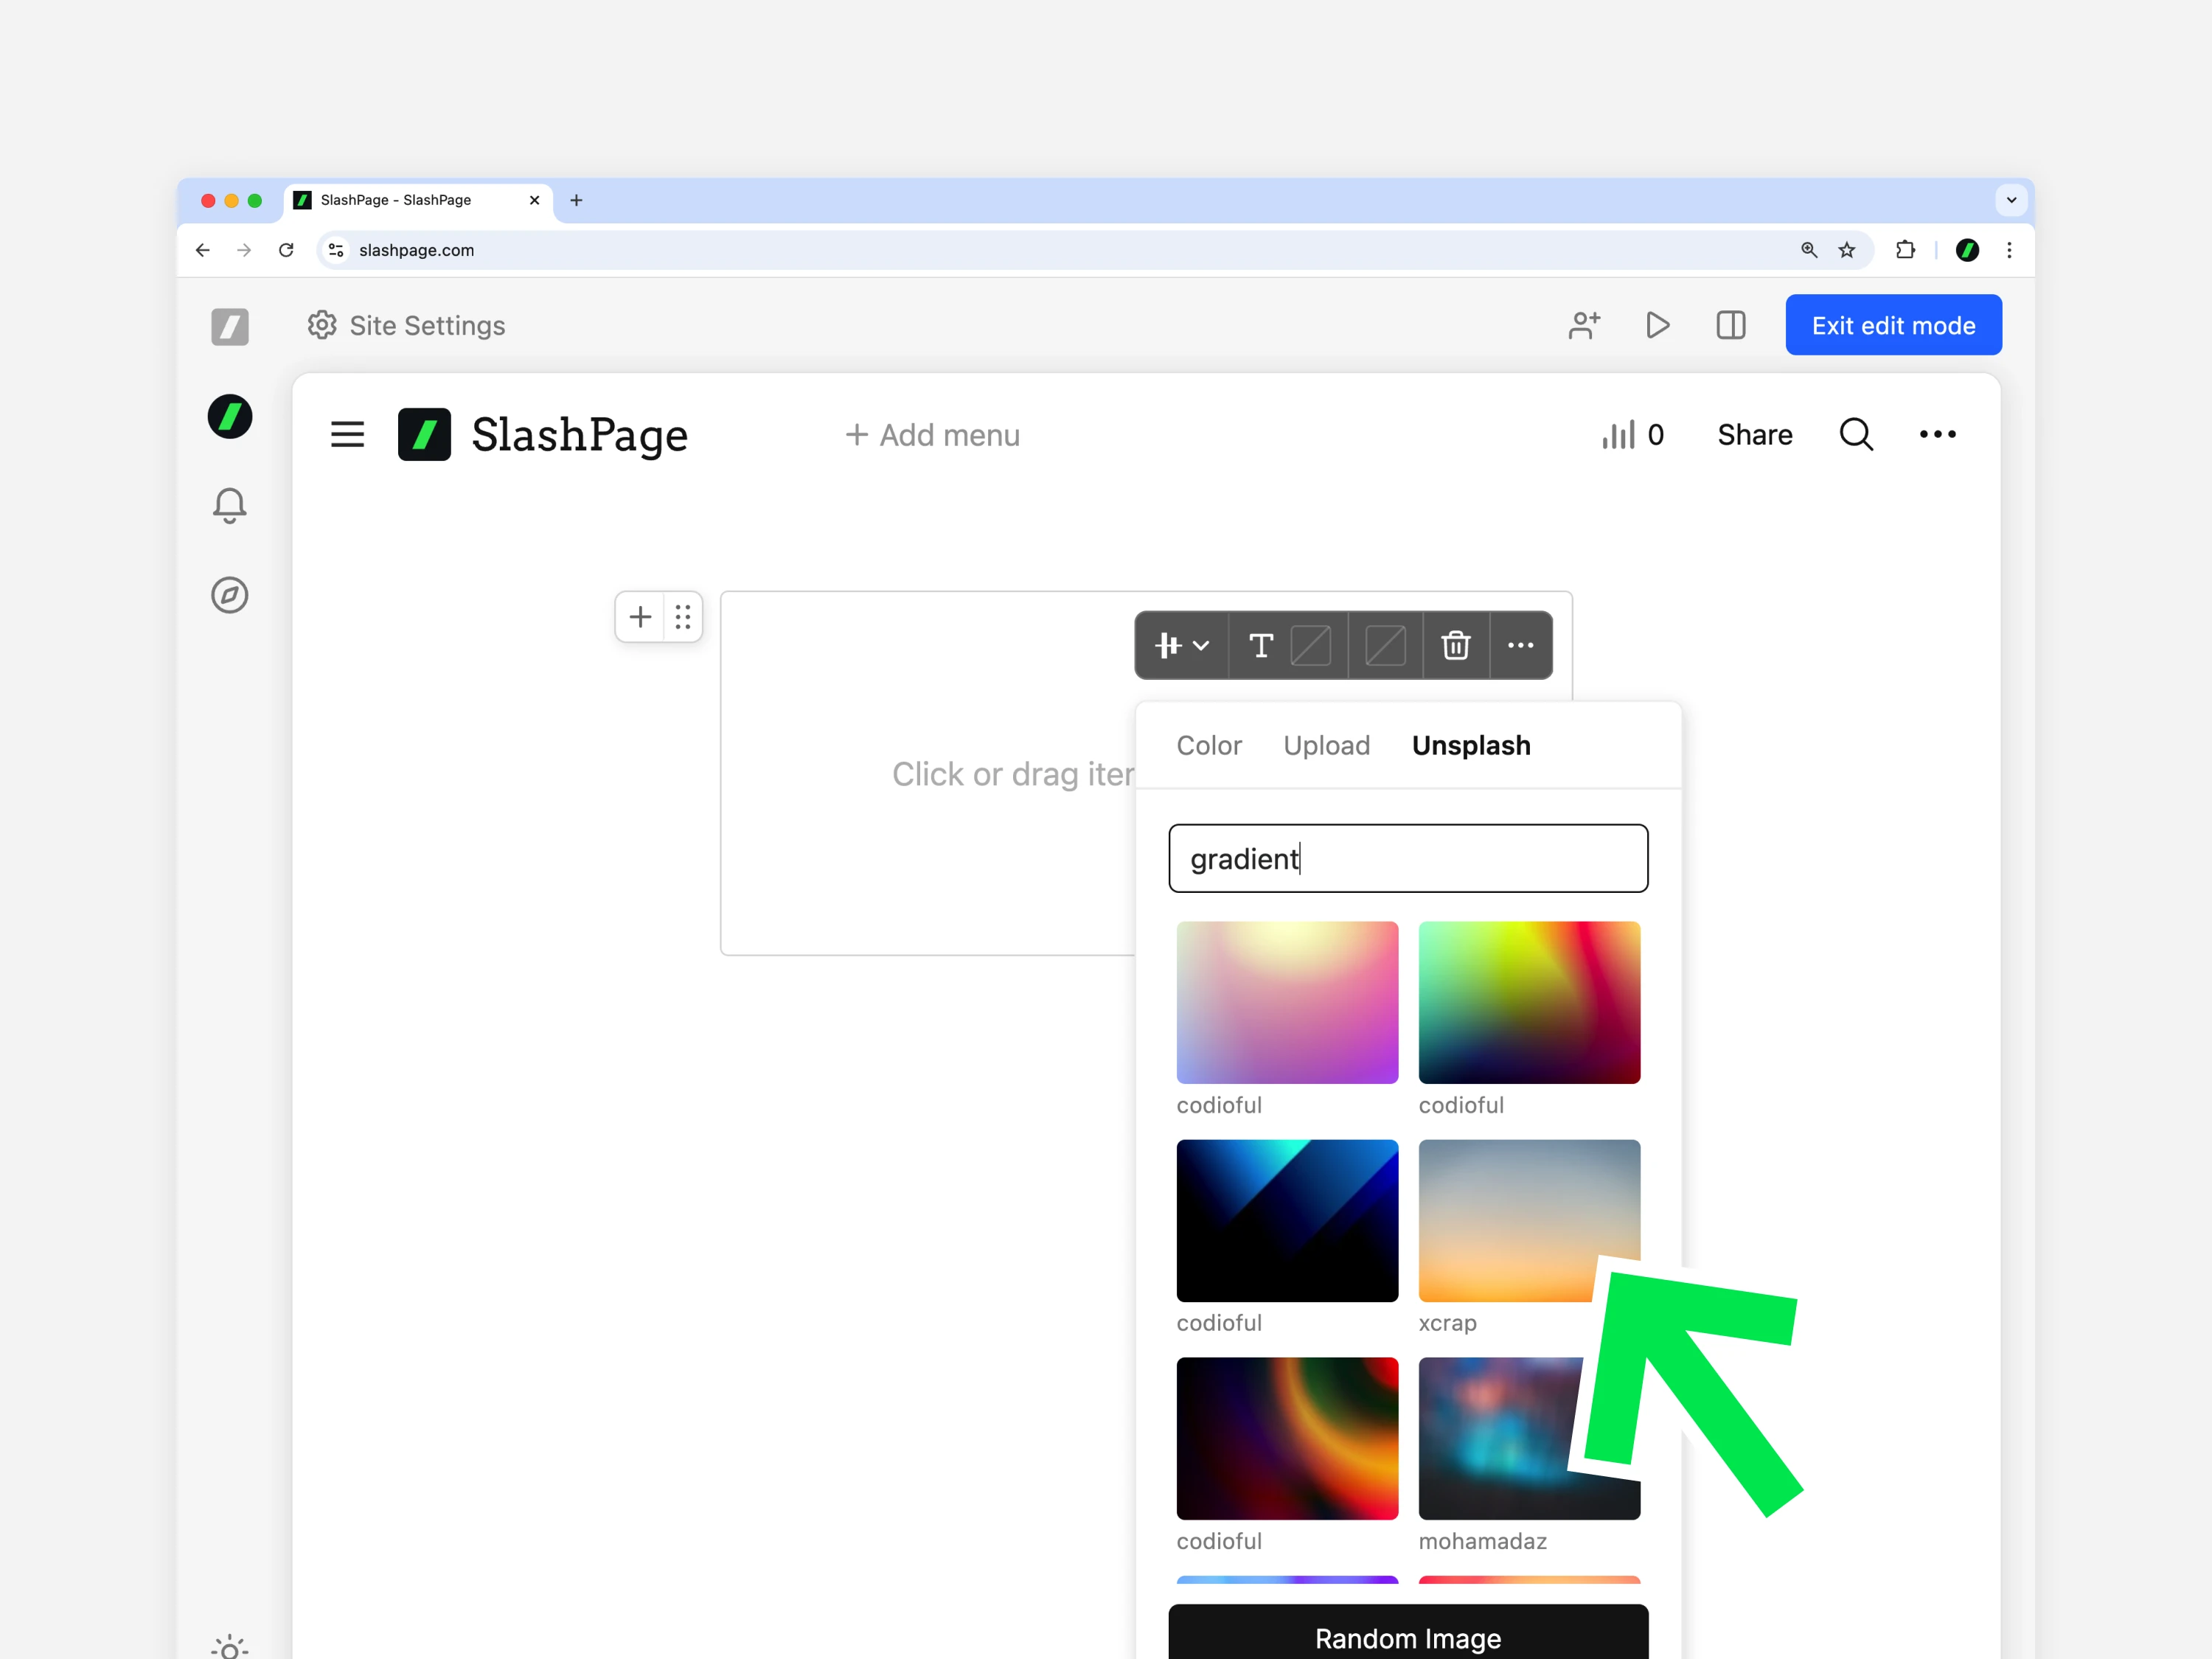Click Exit edit mode button
Image resolution: width=2212 pixels, height=1659 pixels.
tap(1893, 325)
